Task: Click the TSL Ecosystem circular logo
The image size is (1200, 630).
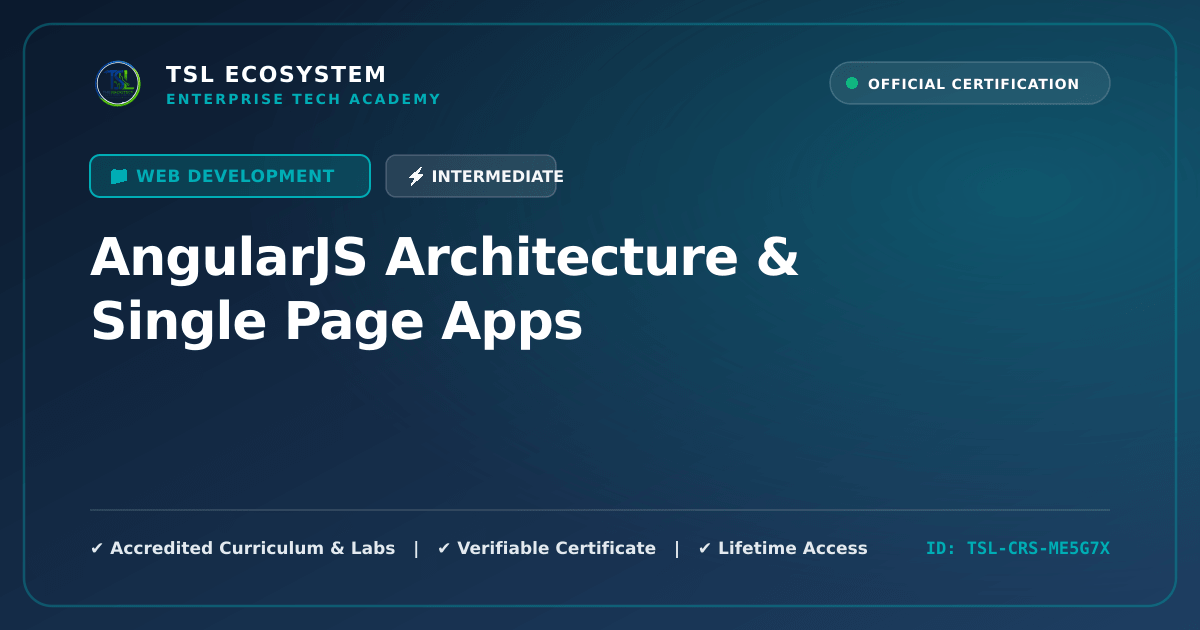Action: [x=118, y=84]
